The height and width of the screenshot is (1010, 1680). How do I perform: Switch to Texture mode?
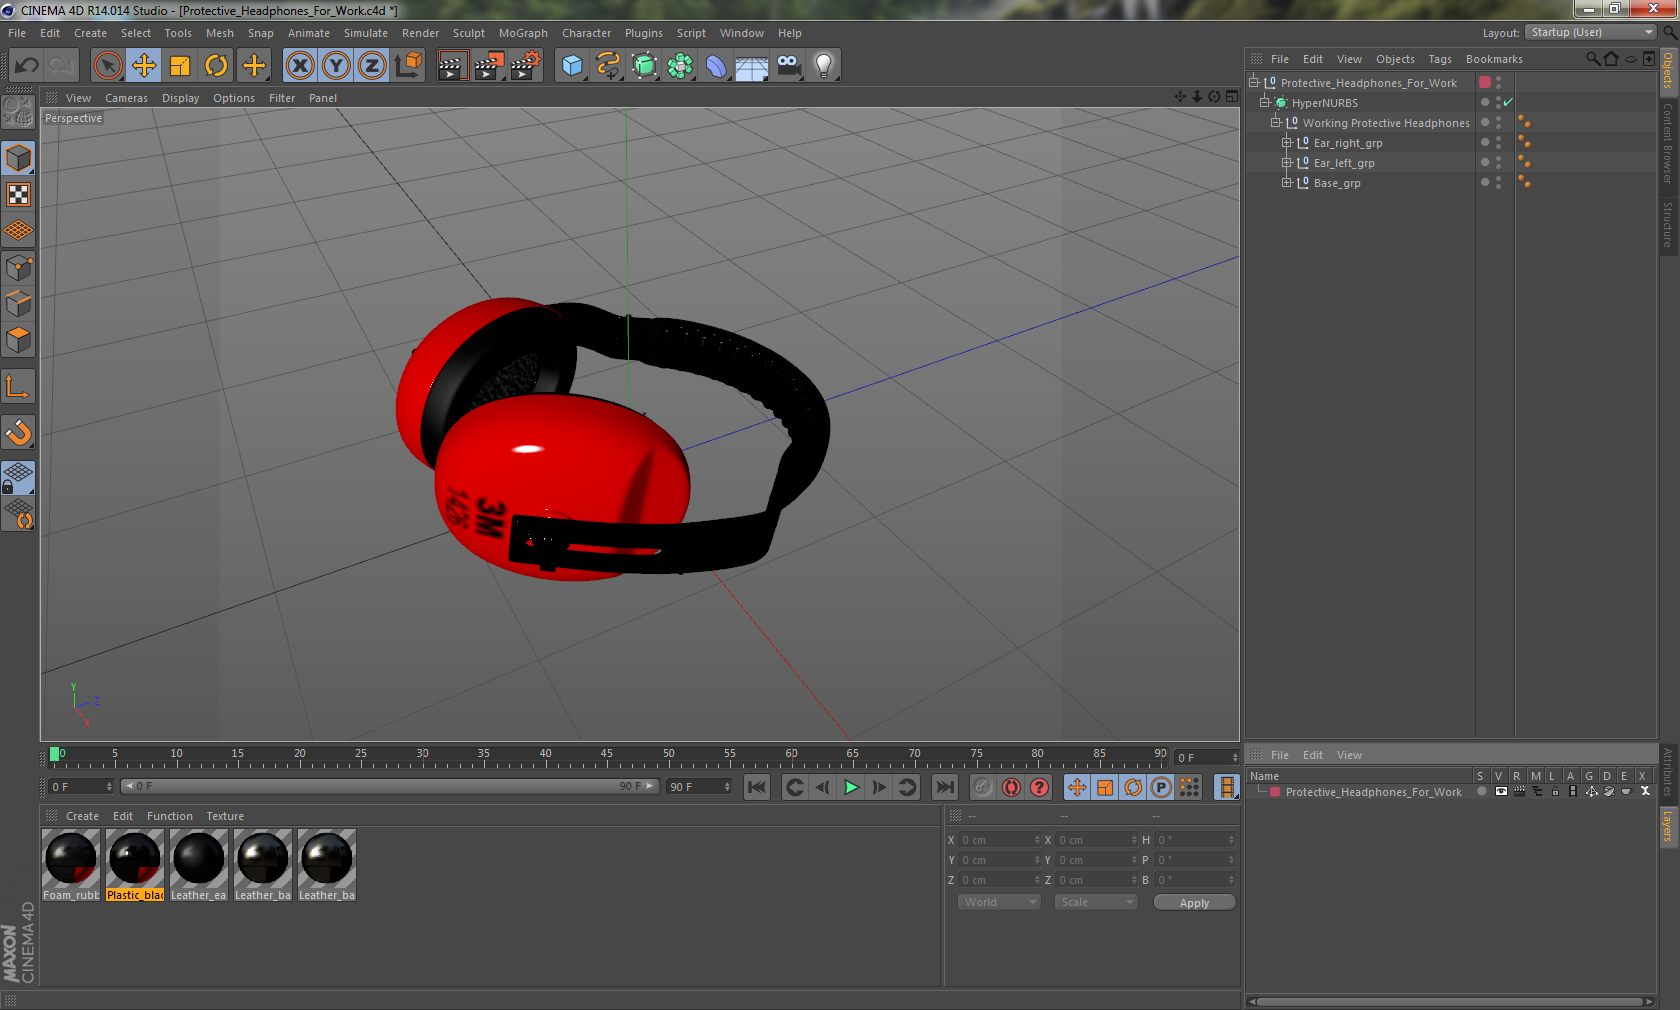click(x=19, y=195)
